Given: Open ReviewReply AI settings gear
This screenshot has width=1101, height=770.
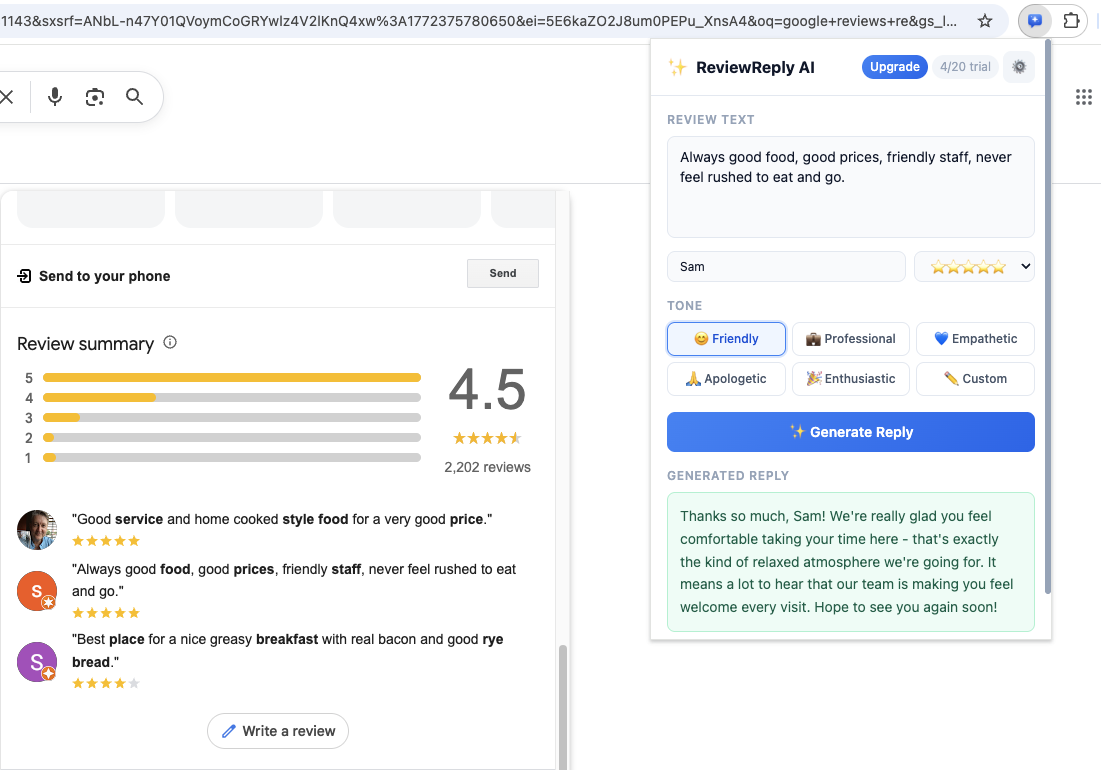Looking at the screenshot, I should 1018,67.
